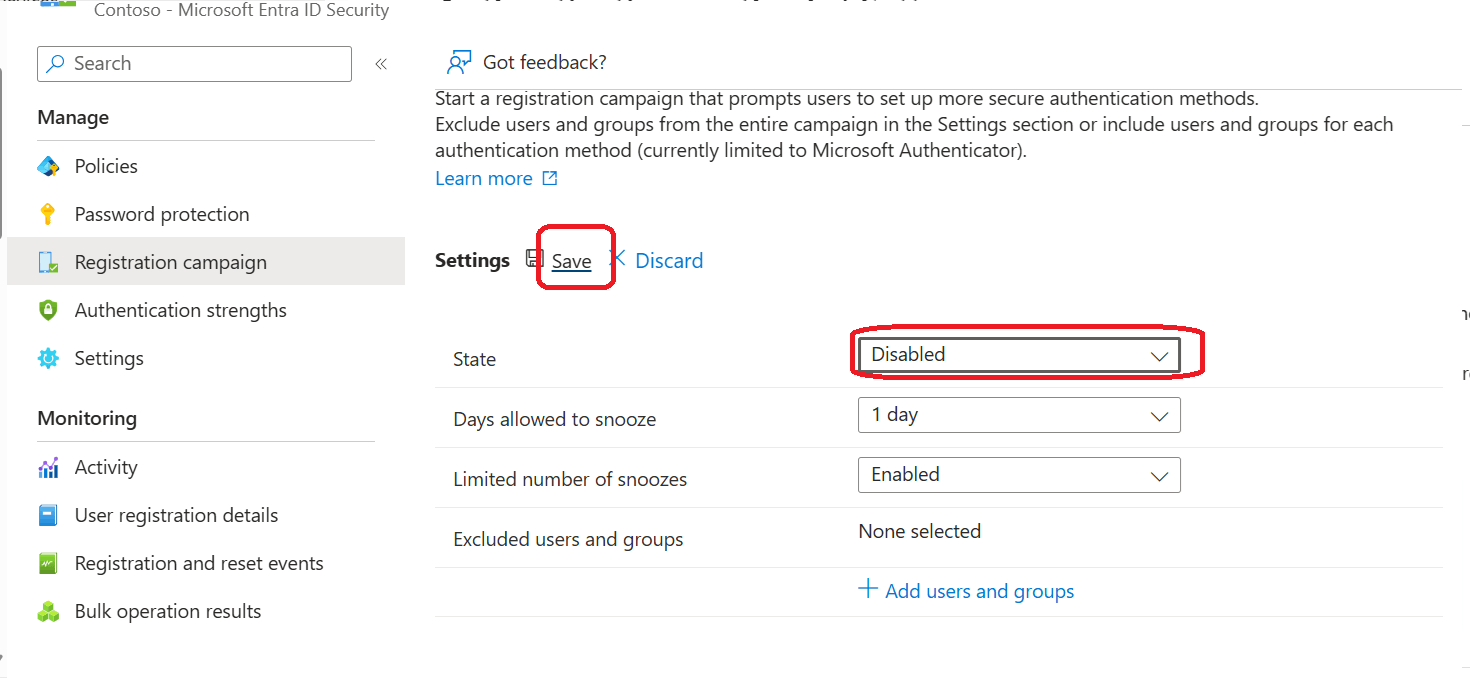Open Bulk operation results via its icon

click(x=48, y=610)
